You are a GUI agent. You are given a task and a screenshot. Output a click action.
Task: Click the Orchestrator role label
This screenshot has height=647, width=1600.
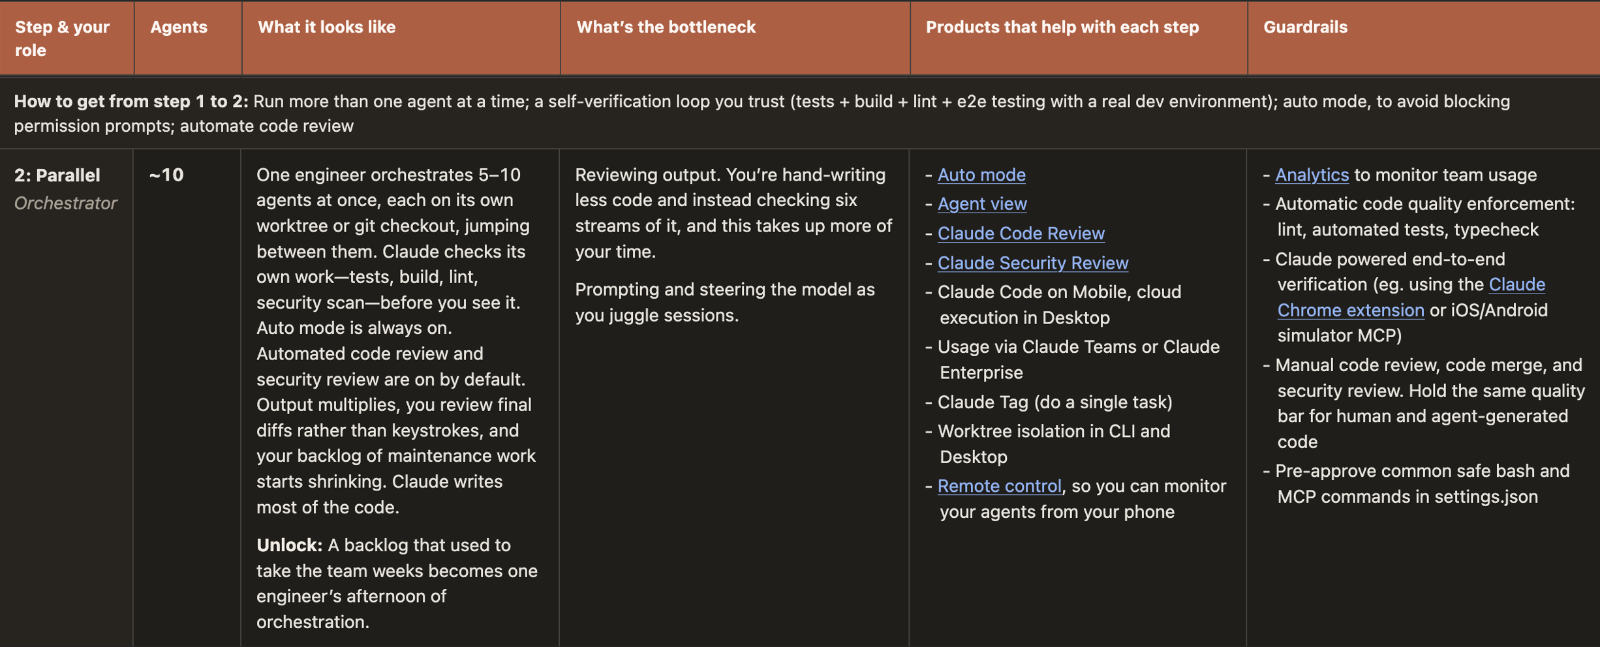(66, 203)
